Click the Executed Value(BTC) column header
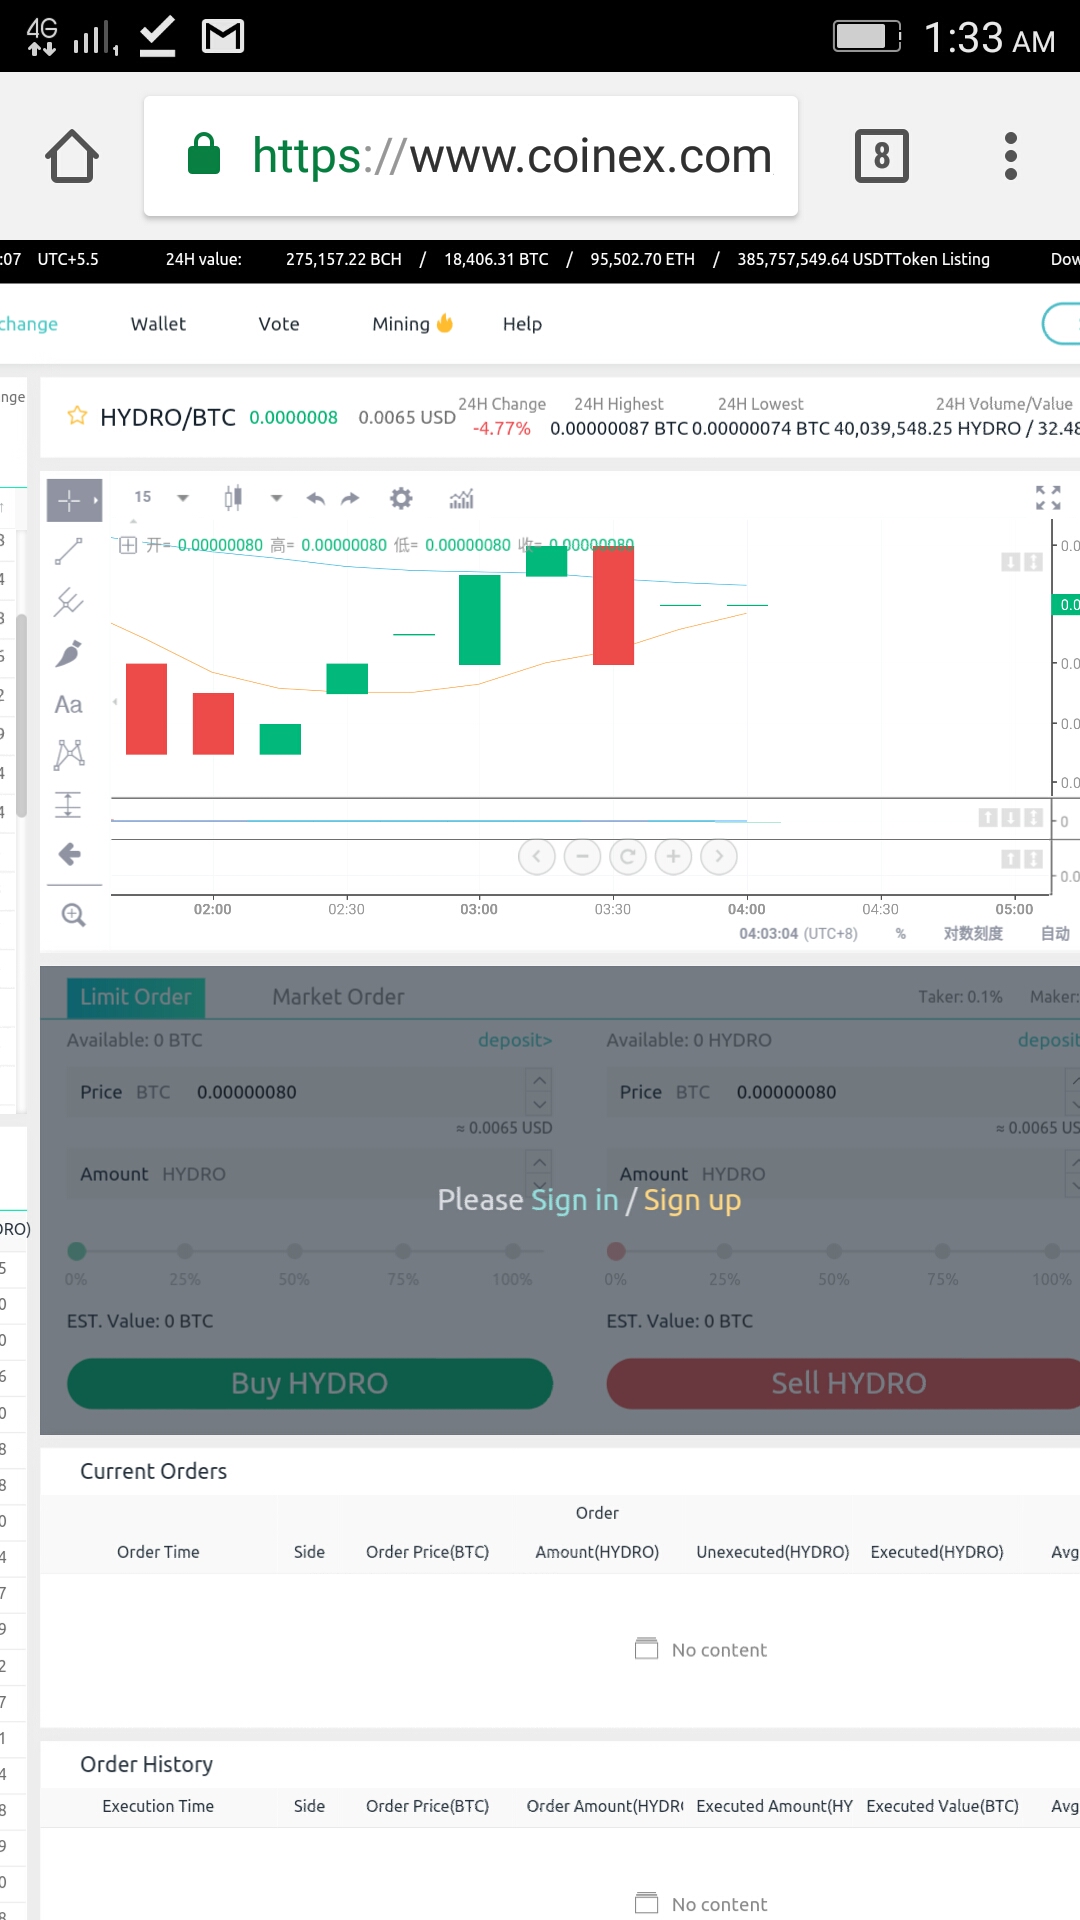 942,1806
